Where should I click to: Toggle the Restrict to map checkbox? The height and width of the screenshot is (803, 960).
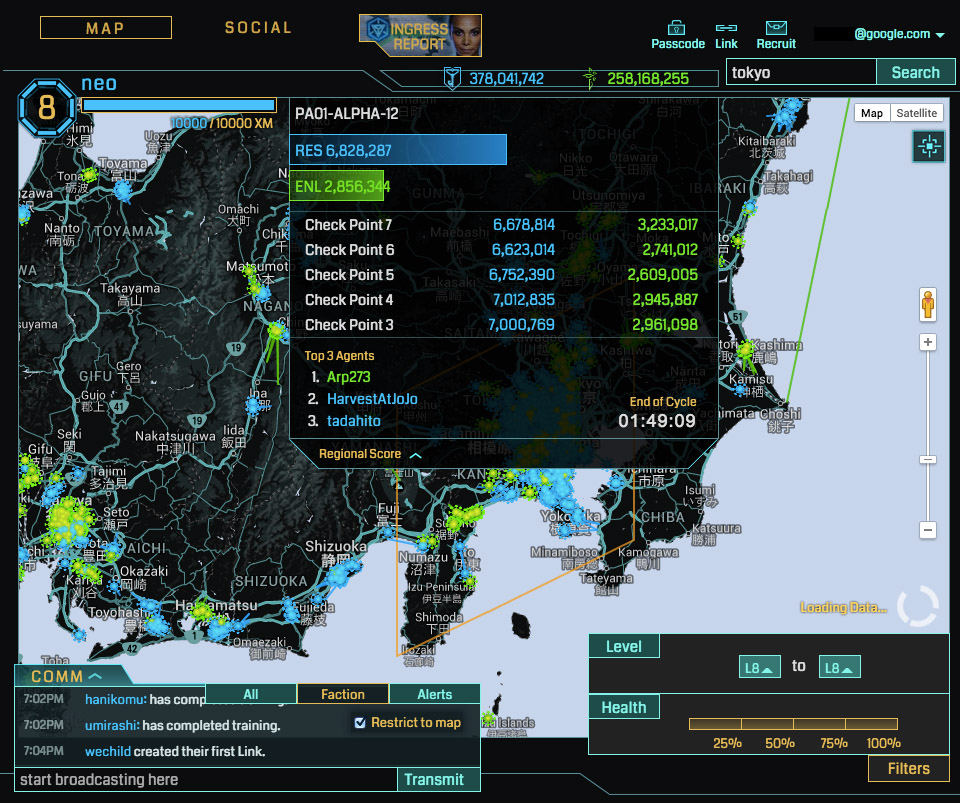pos(360,723)
